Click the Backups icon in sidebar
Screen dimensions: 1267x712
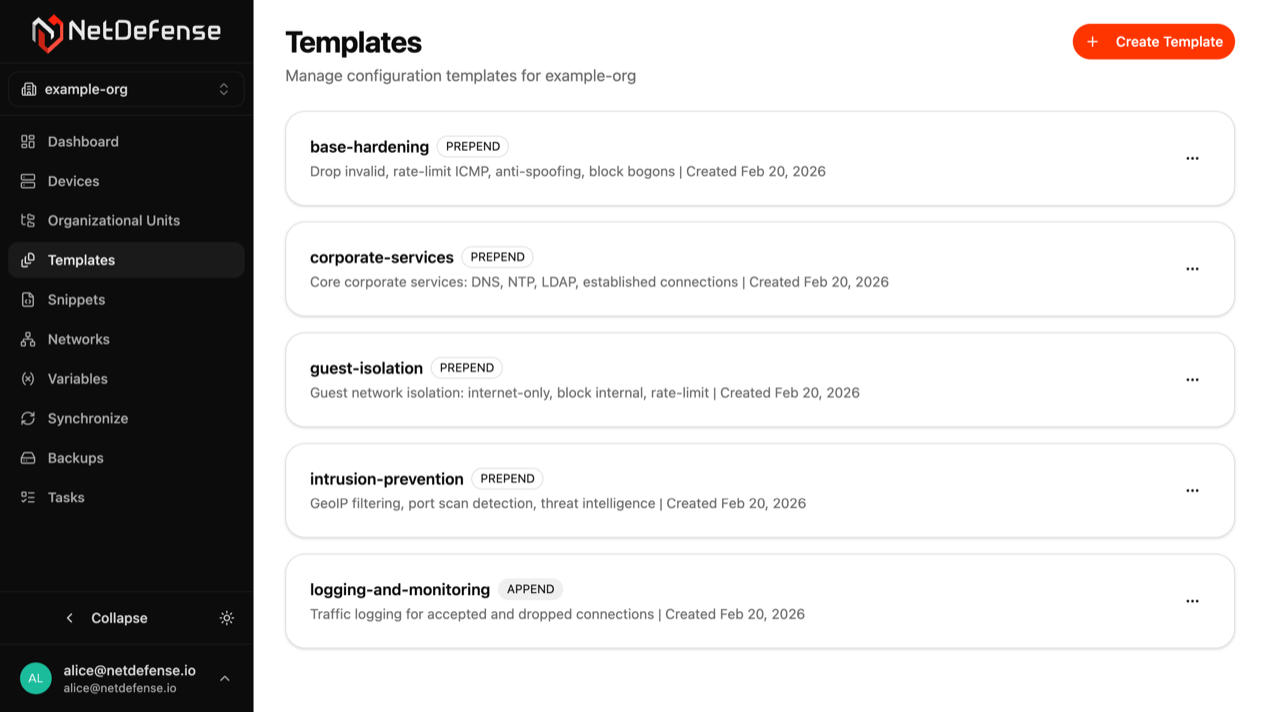tap(28, 457)
